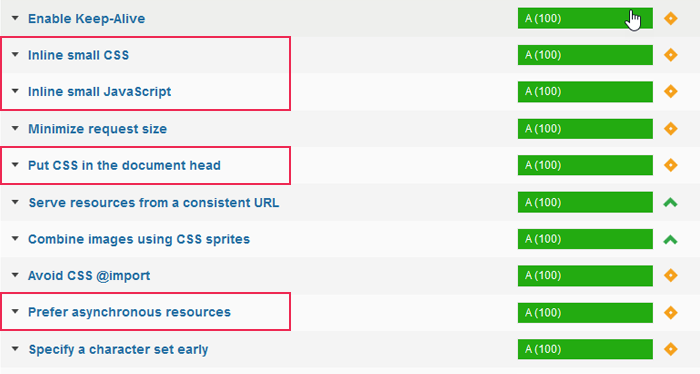Click Serve resources consistent URL grade bar
This screenshot has height=374, width=700.
(x=585, y=202)
